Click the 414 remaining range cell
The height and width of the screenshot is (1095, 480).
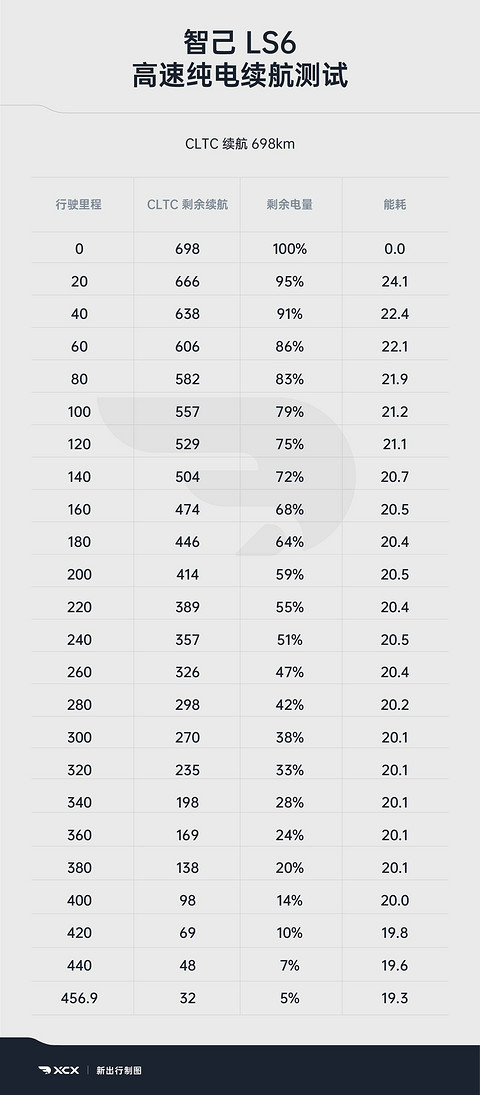click(187, 574)
